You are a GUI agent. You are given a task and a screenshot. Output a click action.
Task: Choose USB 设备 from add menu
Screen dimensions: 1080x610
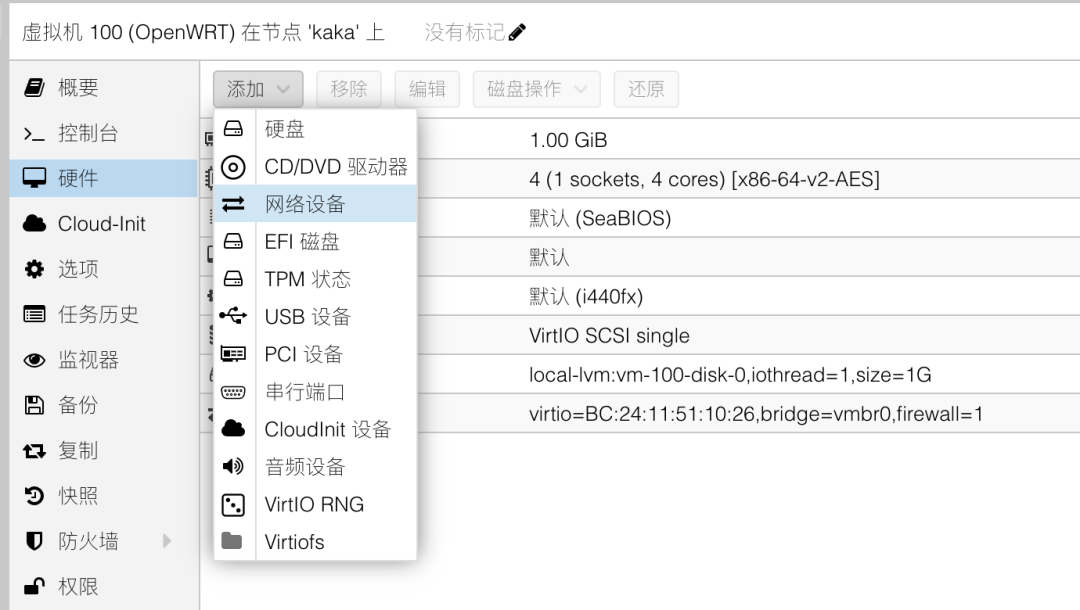[x=315, y=317]
